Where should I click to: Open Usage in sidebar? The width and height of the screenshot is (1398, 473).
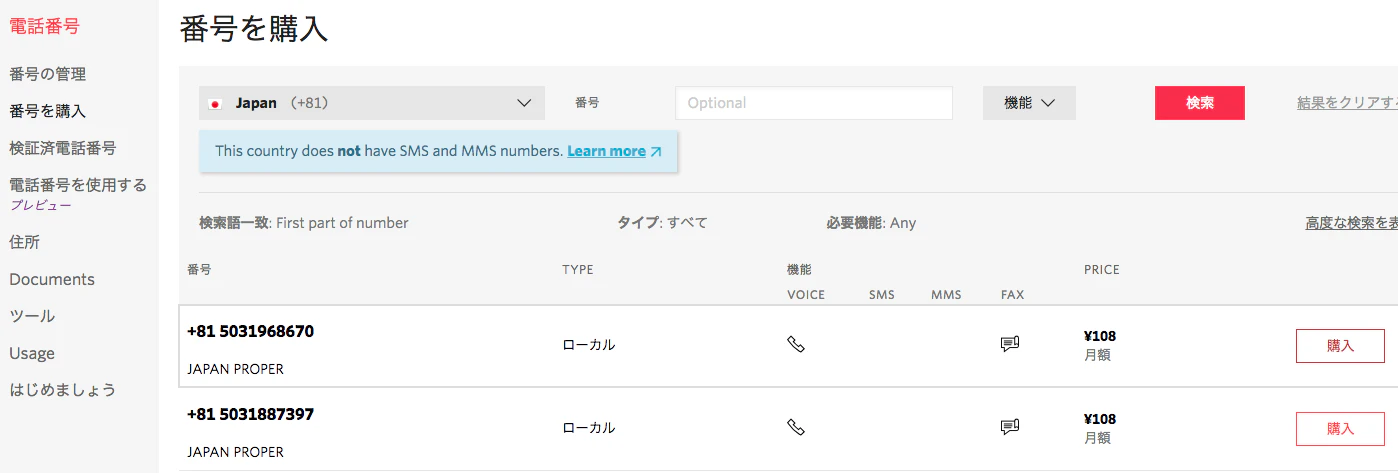coord(32,353)
